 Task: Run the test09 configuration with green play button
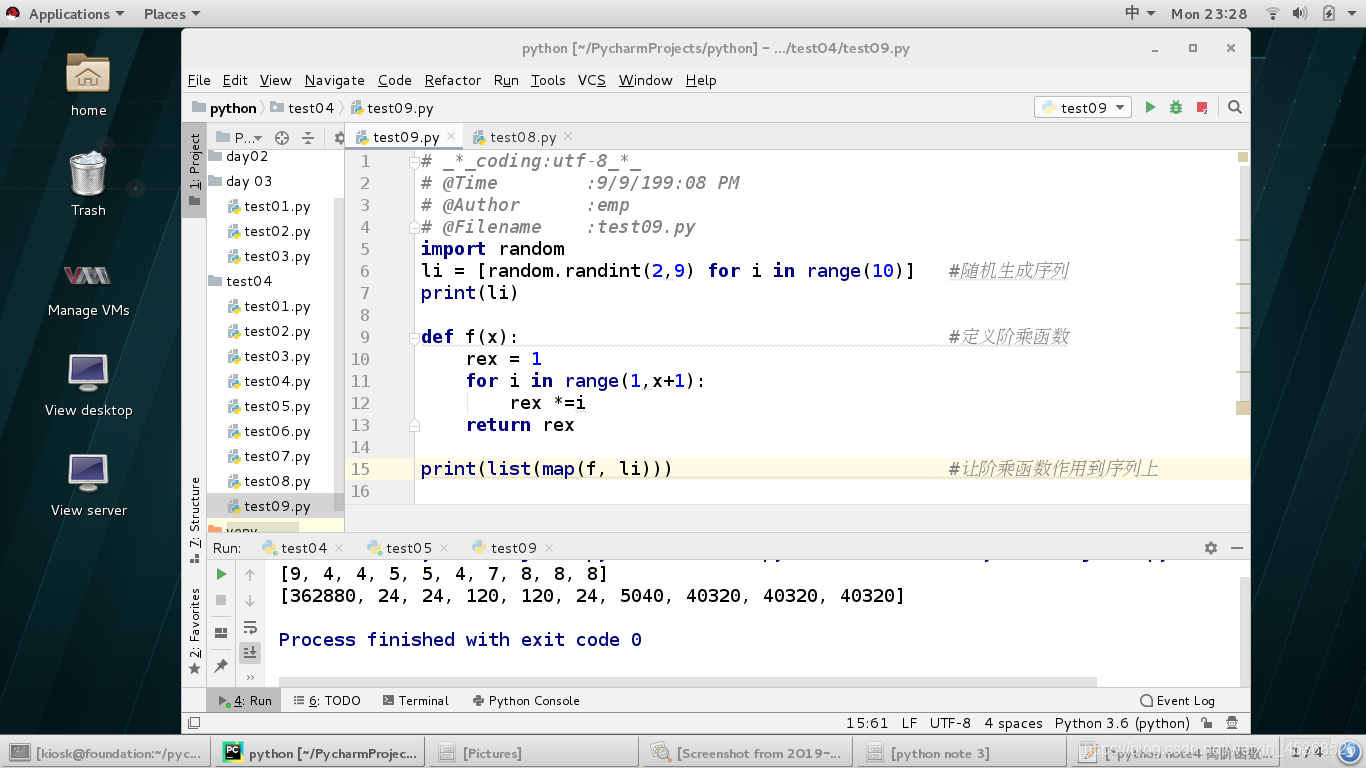click(x=1150, y=107)
